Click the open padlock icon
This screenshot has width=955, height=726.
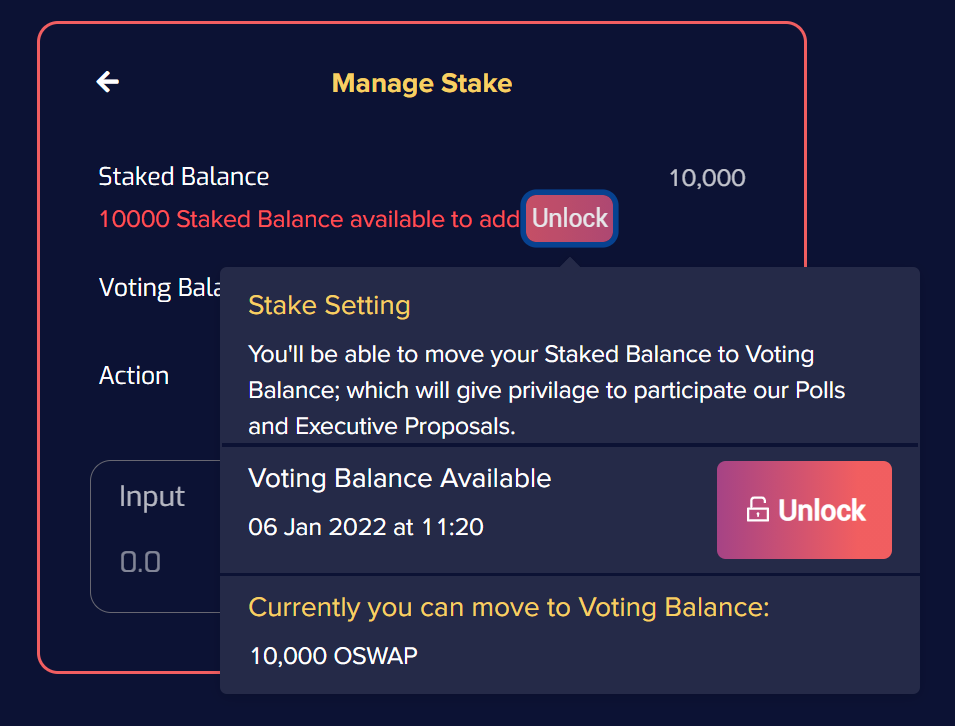coord(757,510)
